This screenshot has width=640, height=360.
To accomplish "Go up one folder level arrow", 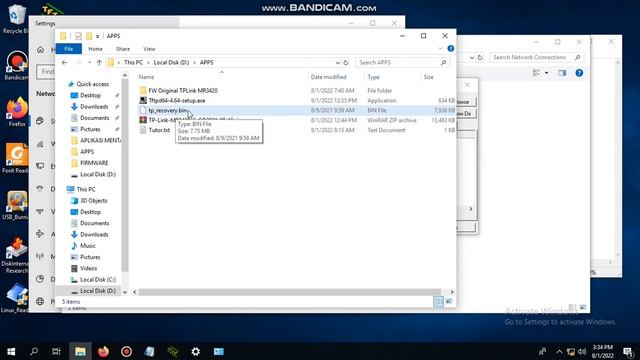I will [x=99, y=62].
